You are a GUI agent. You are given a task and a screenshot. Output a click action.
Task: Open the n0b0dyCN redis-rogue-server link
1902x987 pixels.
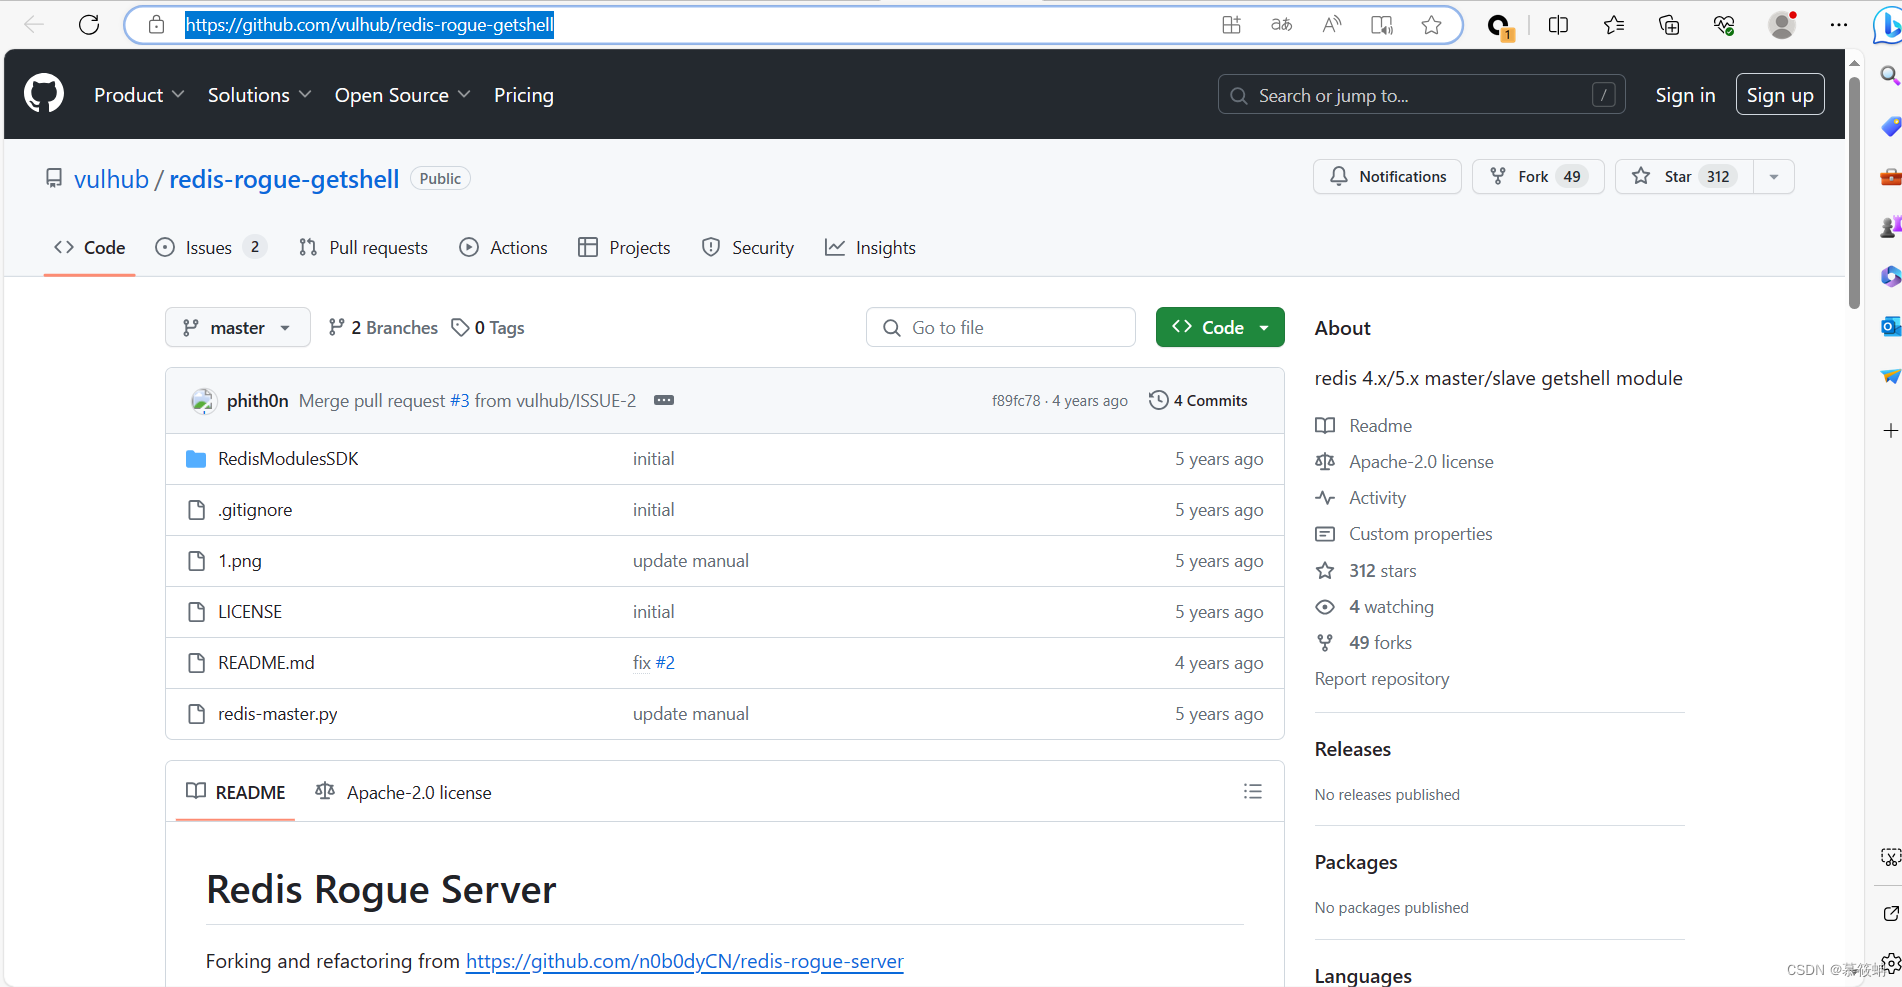coord(685,961)
